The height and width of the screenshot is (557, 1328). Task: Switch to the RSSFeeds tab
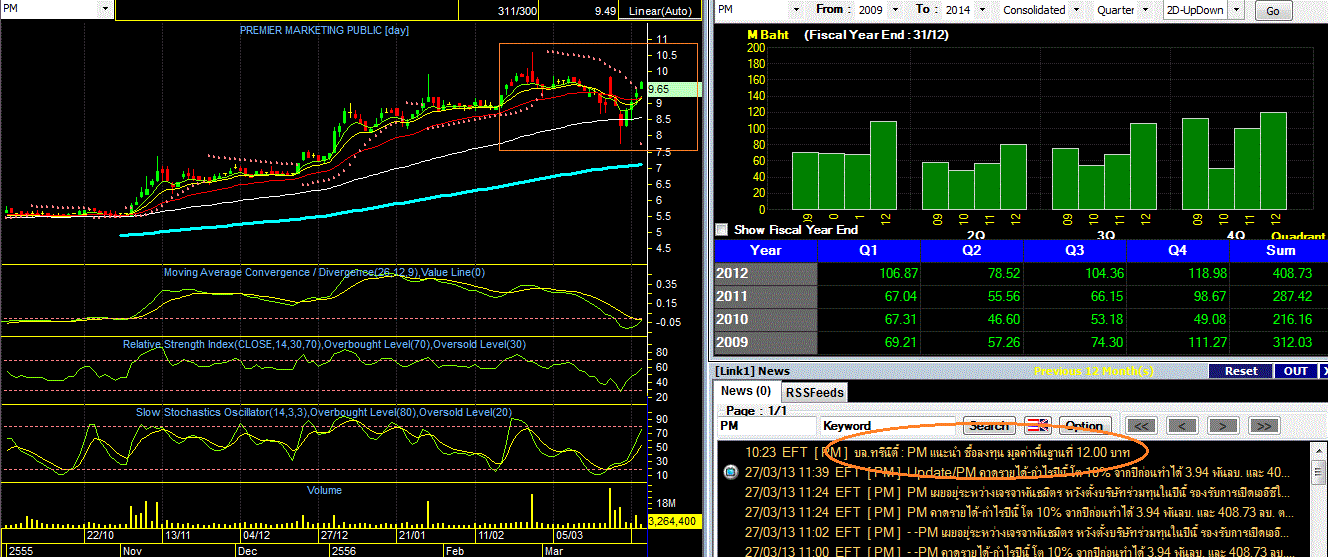(x=813, y=392)
